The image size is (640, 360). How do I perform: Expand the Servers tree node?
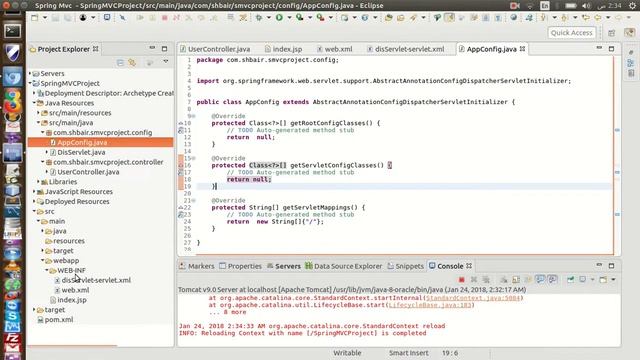point(30,73)
